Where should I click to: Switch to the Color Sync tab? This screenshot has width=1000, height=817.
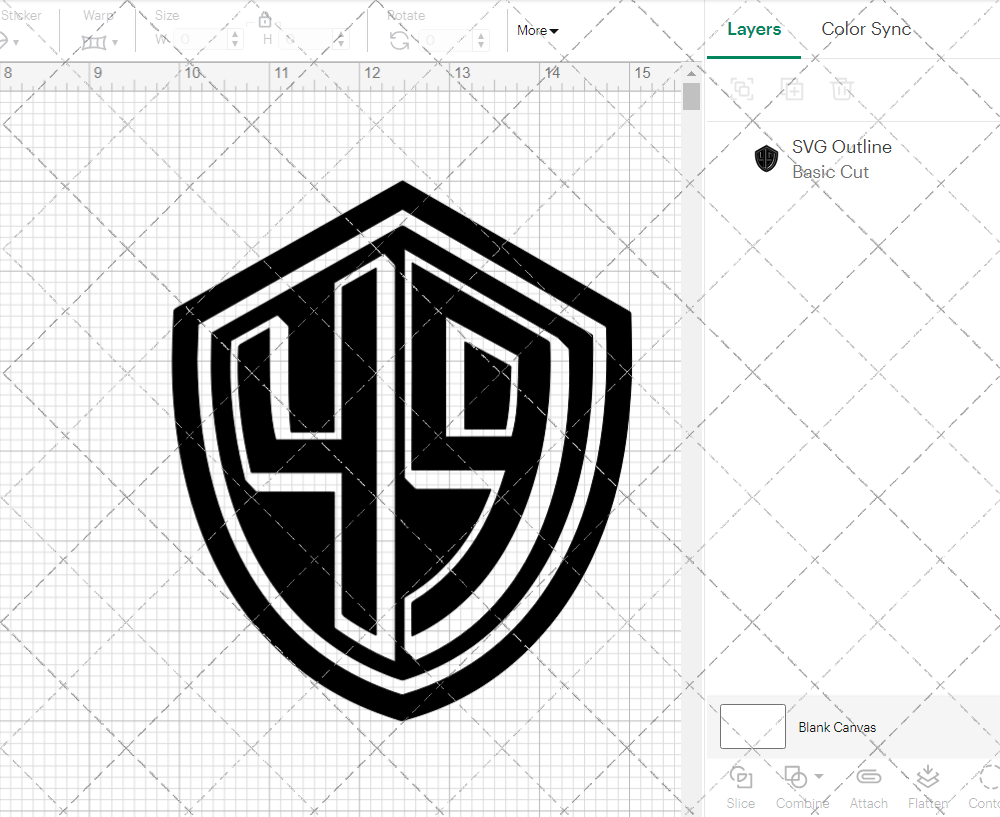866,29
